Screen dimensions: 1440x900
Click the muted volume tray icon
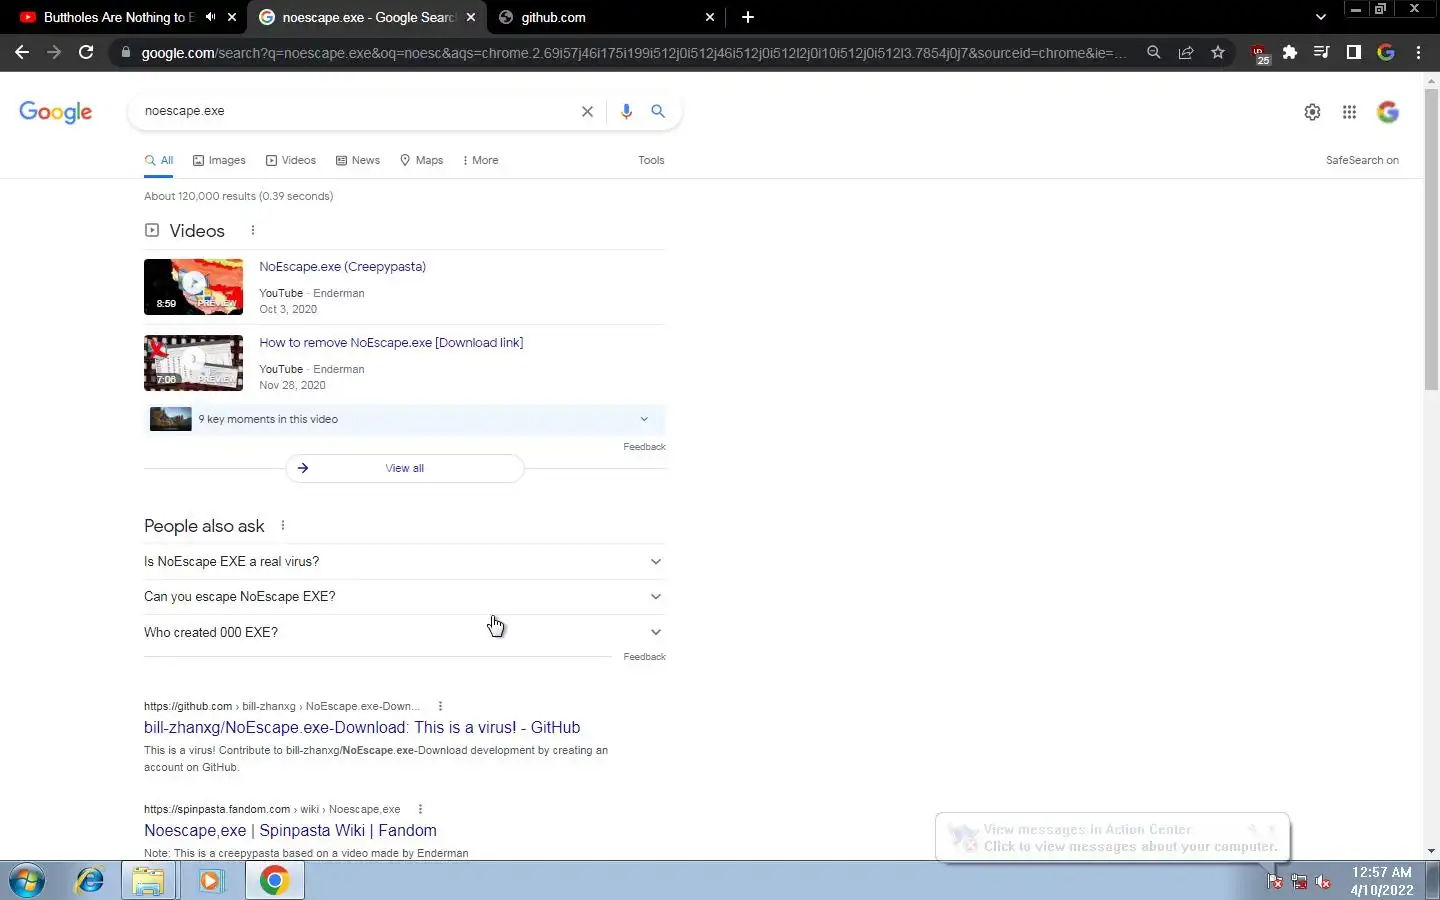tap(1323, 881)
